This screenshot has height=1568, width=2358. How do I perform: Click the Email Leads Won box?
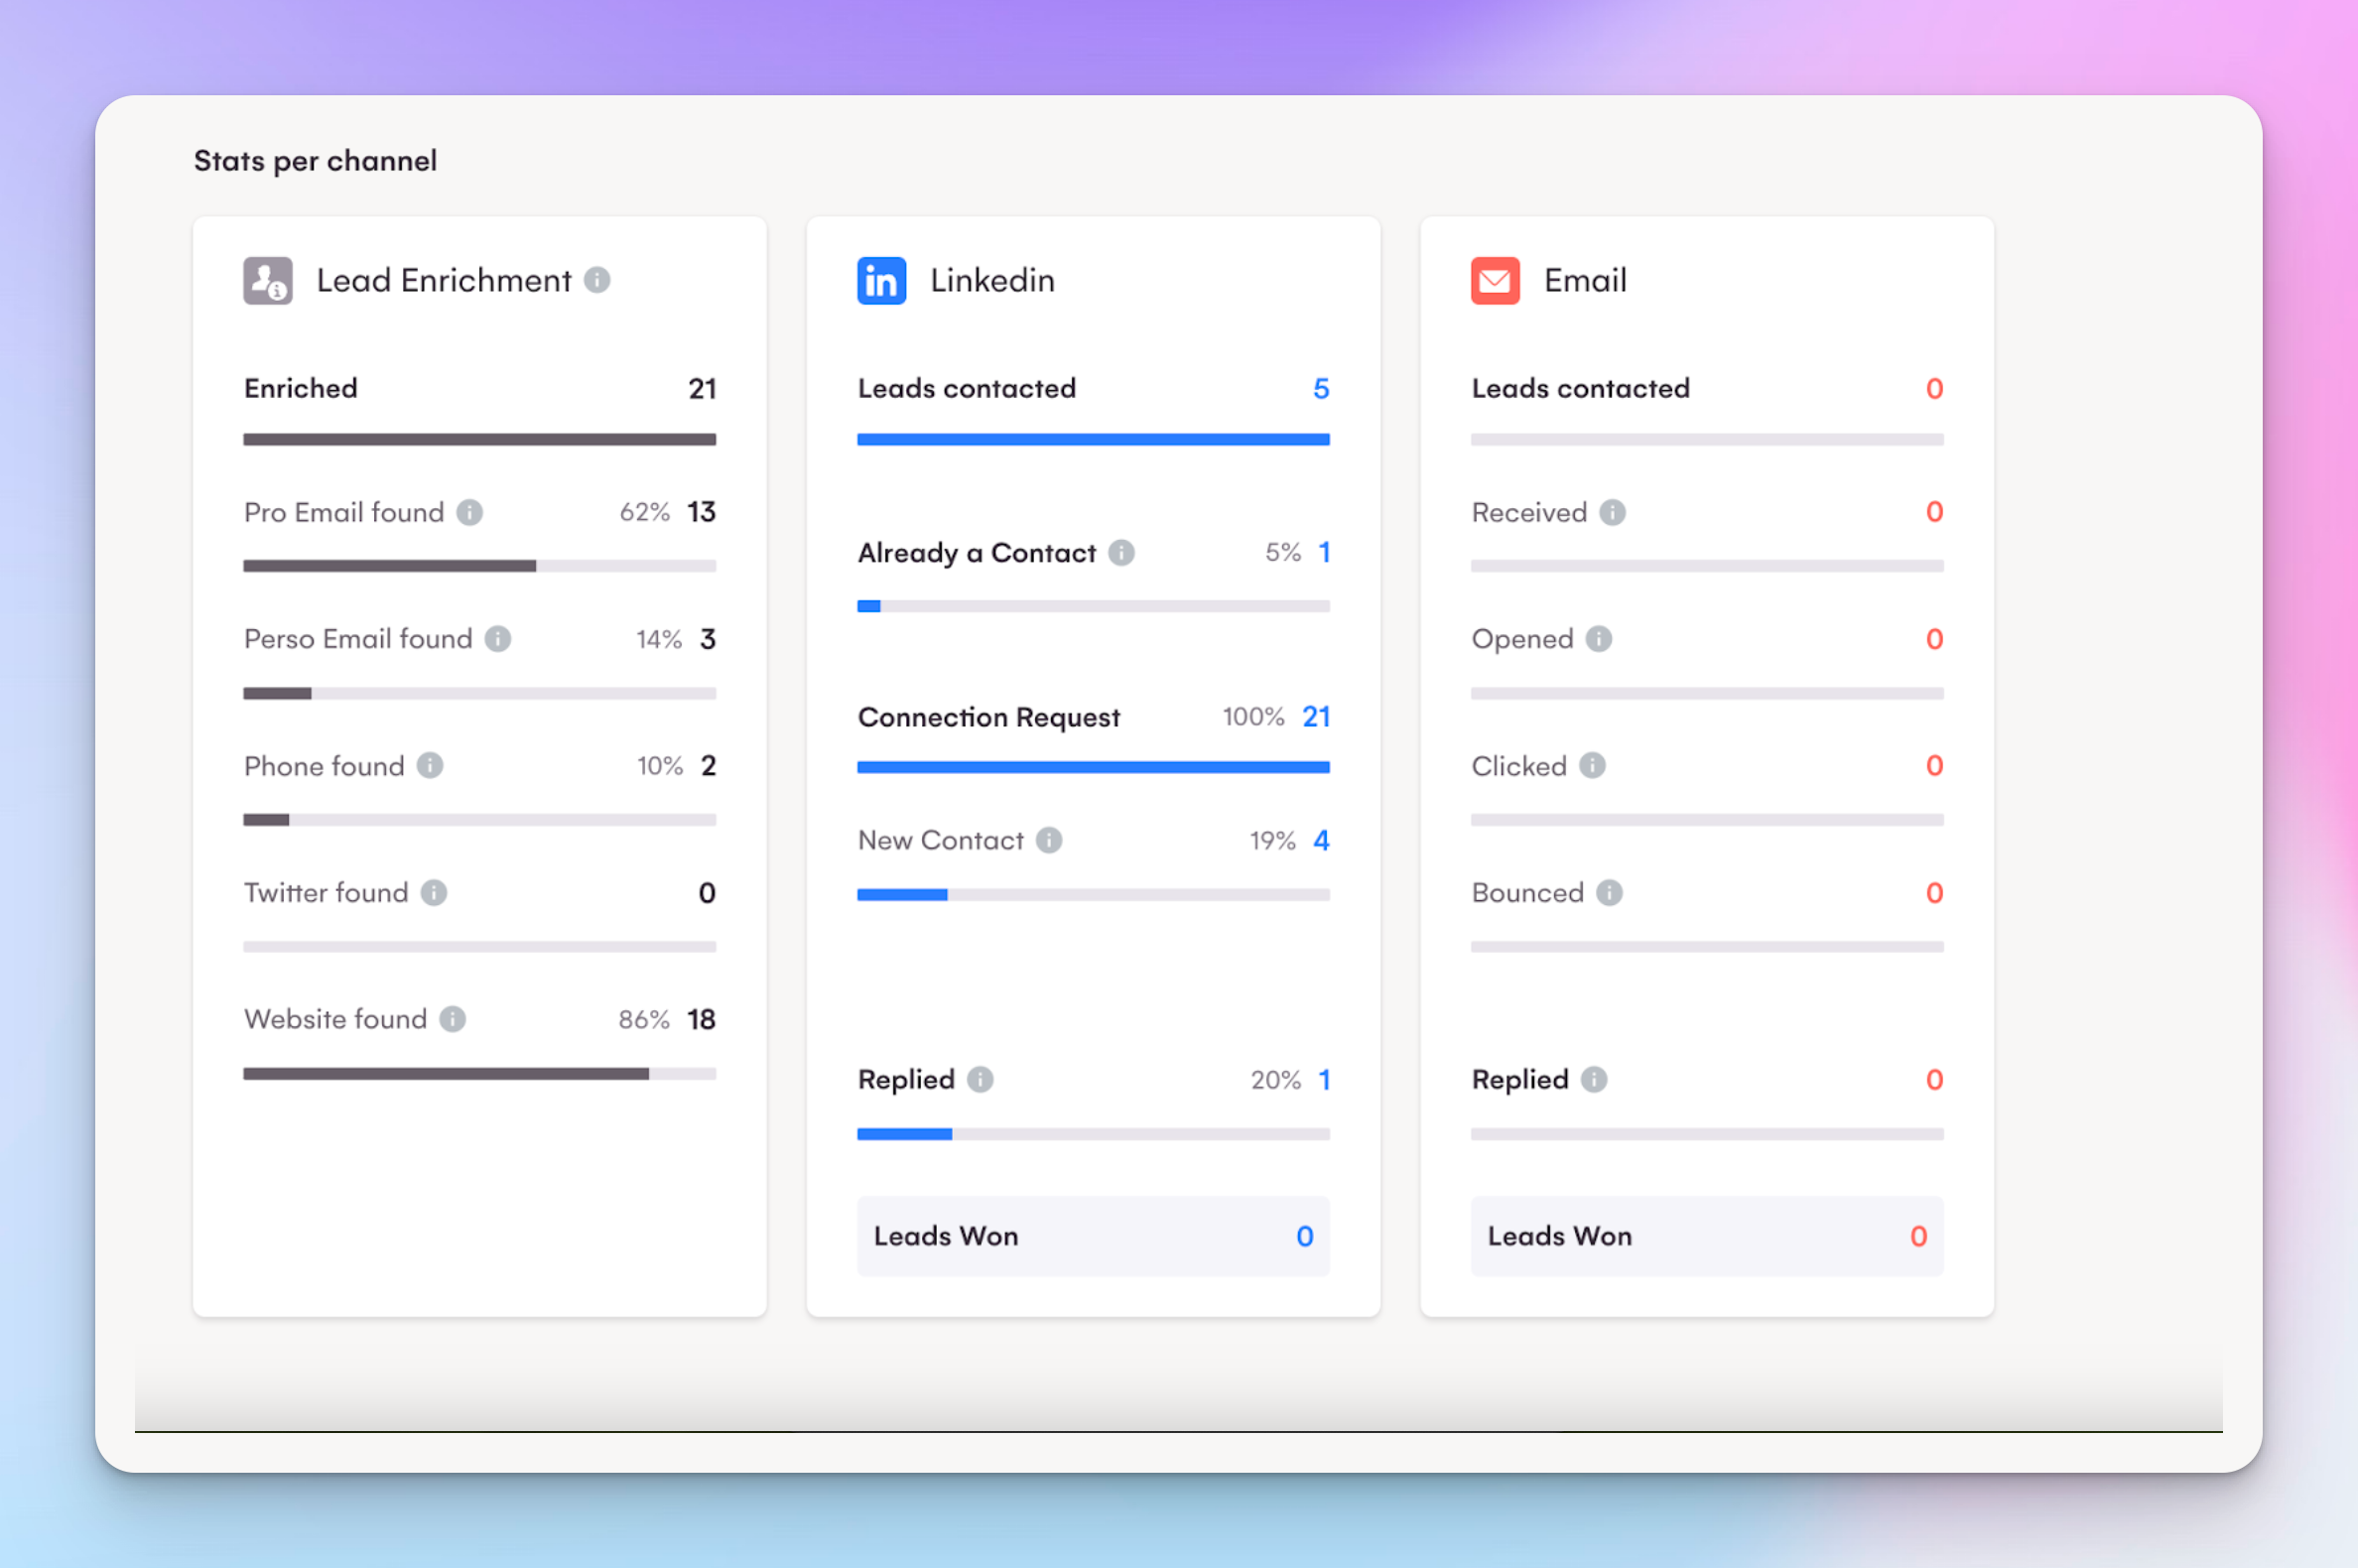[x=1706, y=1236]
